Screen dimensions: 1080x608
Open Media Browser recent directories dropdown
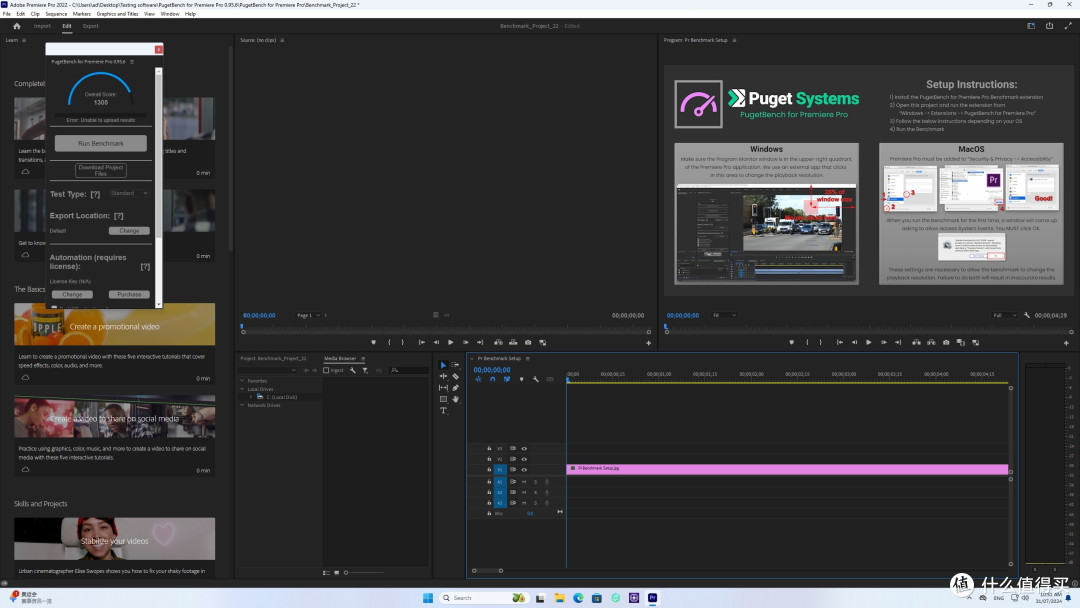tap(268, 370)
